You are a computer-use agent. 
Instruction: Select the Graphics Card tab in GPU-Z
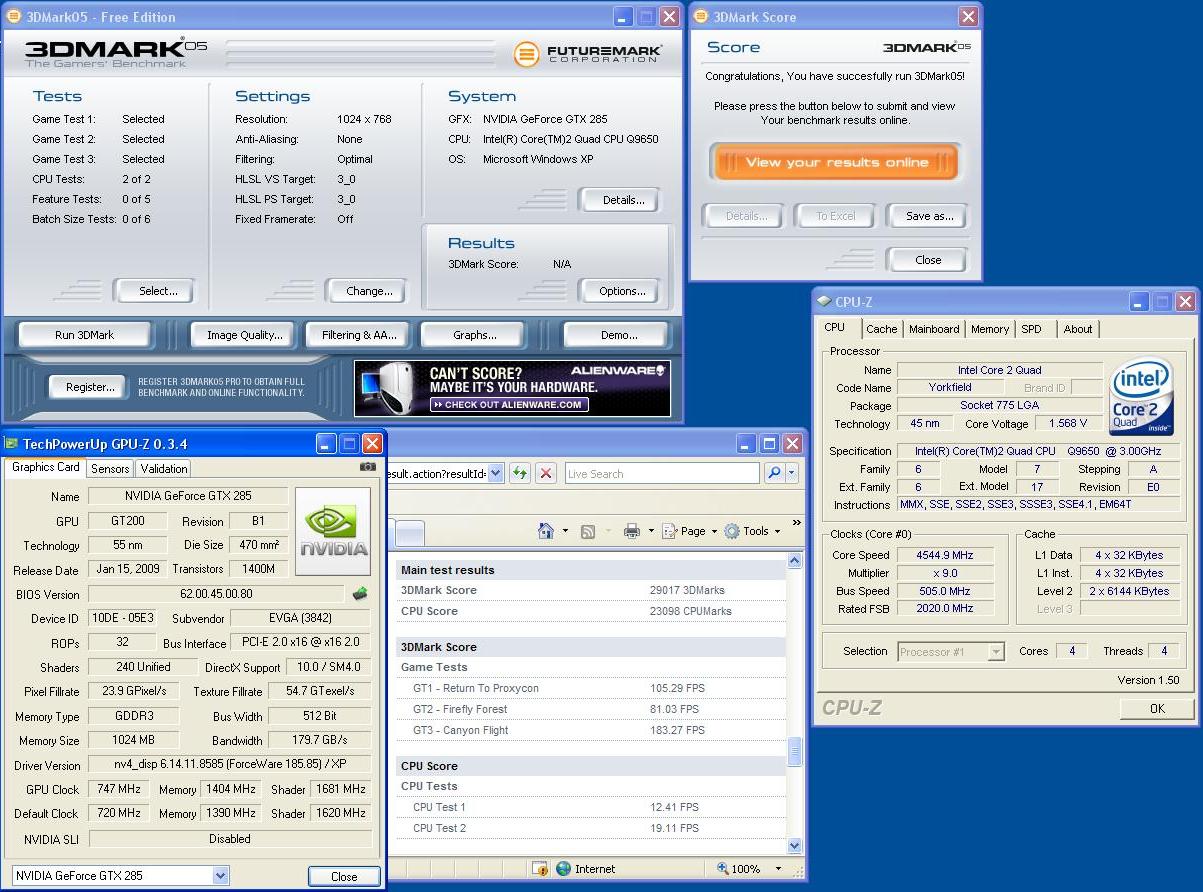46,467
